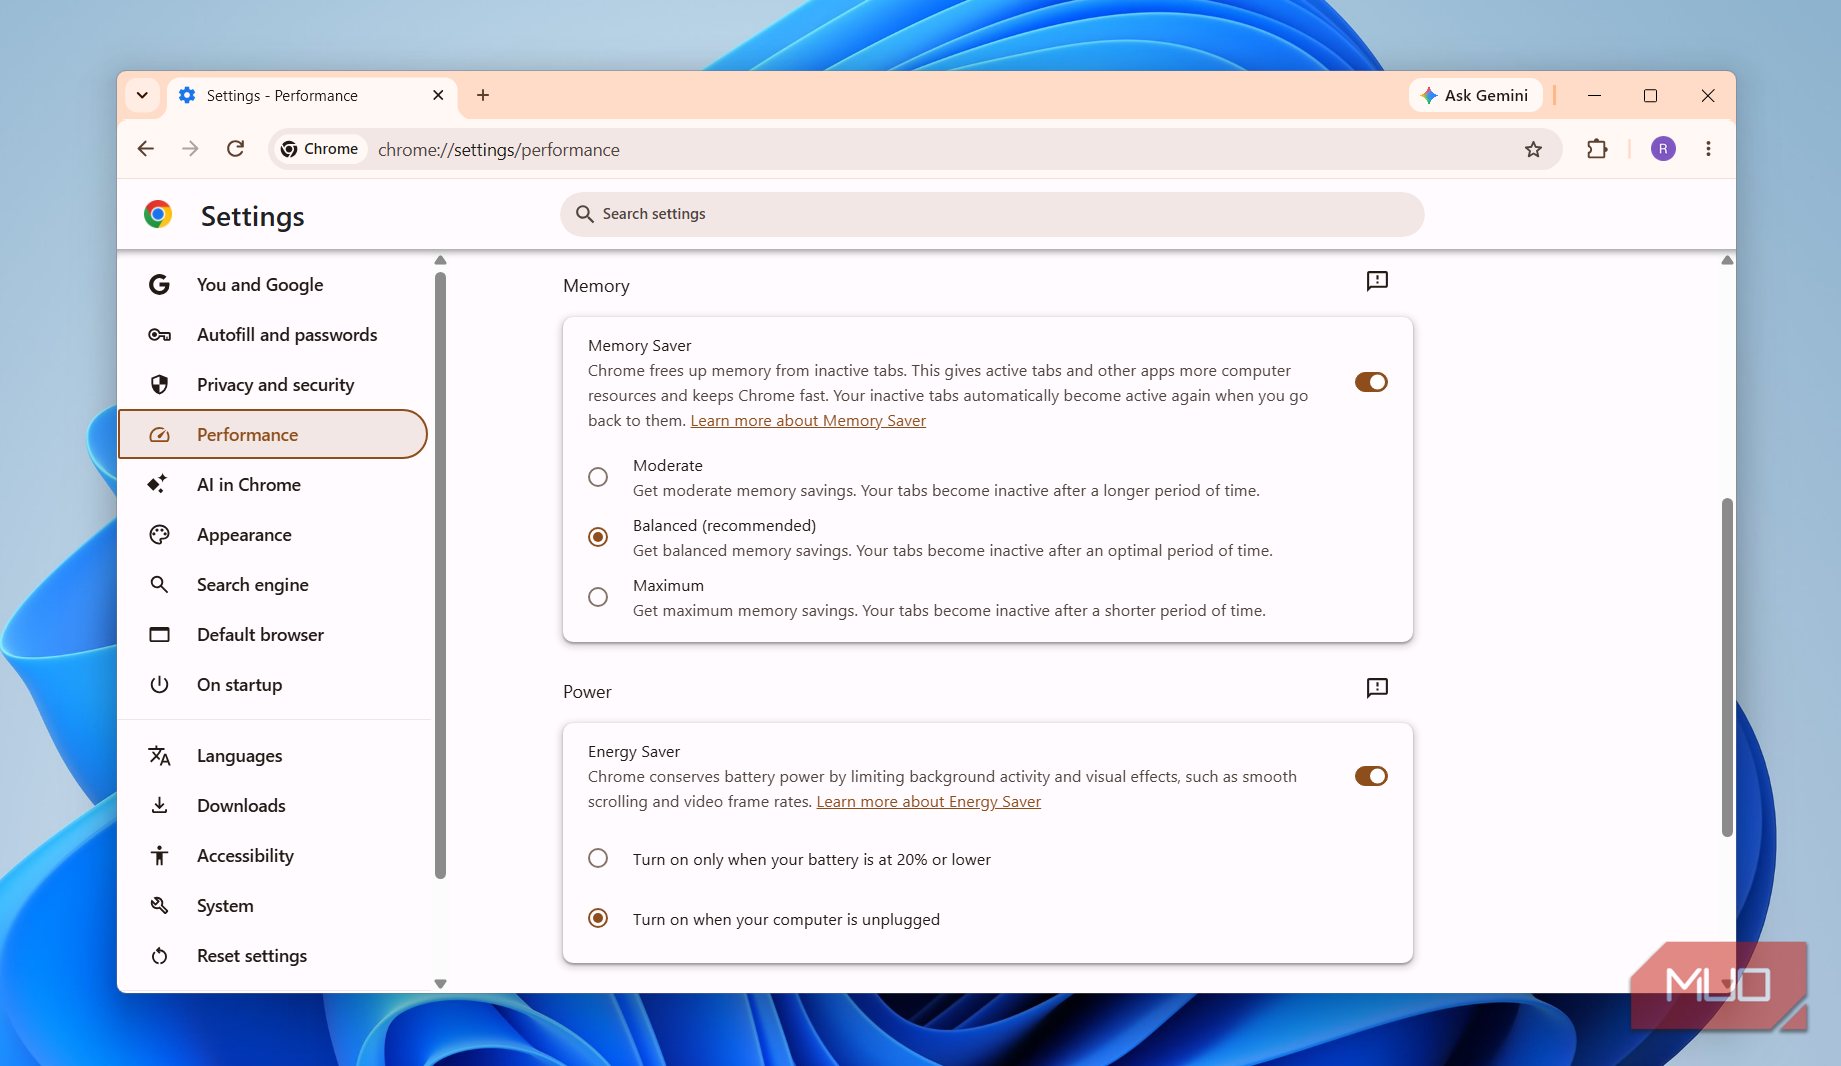Click the Chrome logo beside Settings
This screenshot has width=1841, height=1066.
click(x=158, y=214)
